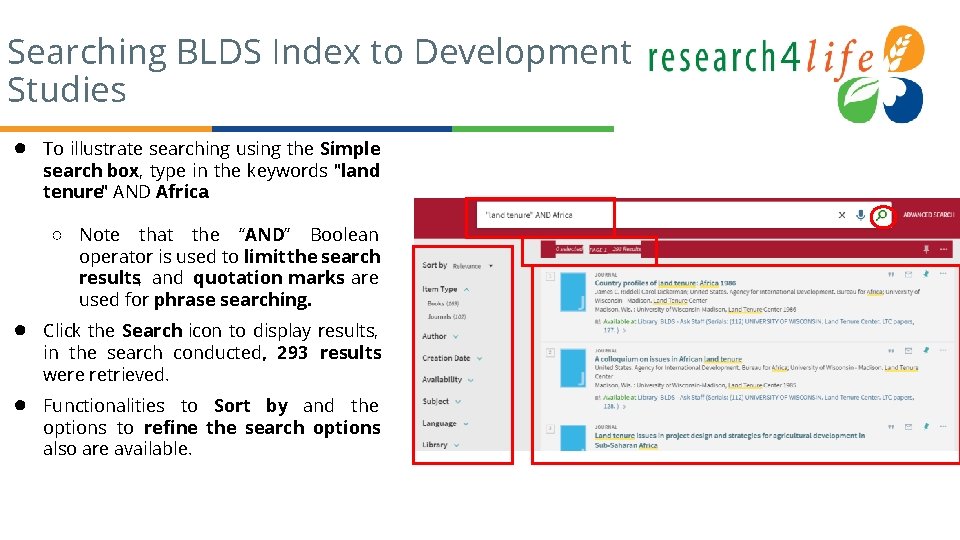Open more actions for Sub-Saharan Africa result
This screenshot has height=540, width=960.
click(x=943, y=426)
